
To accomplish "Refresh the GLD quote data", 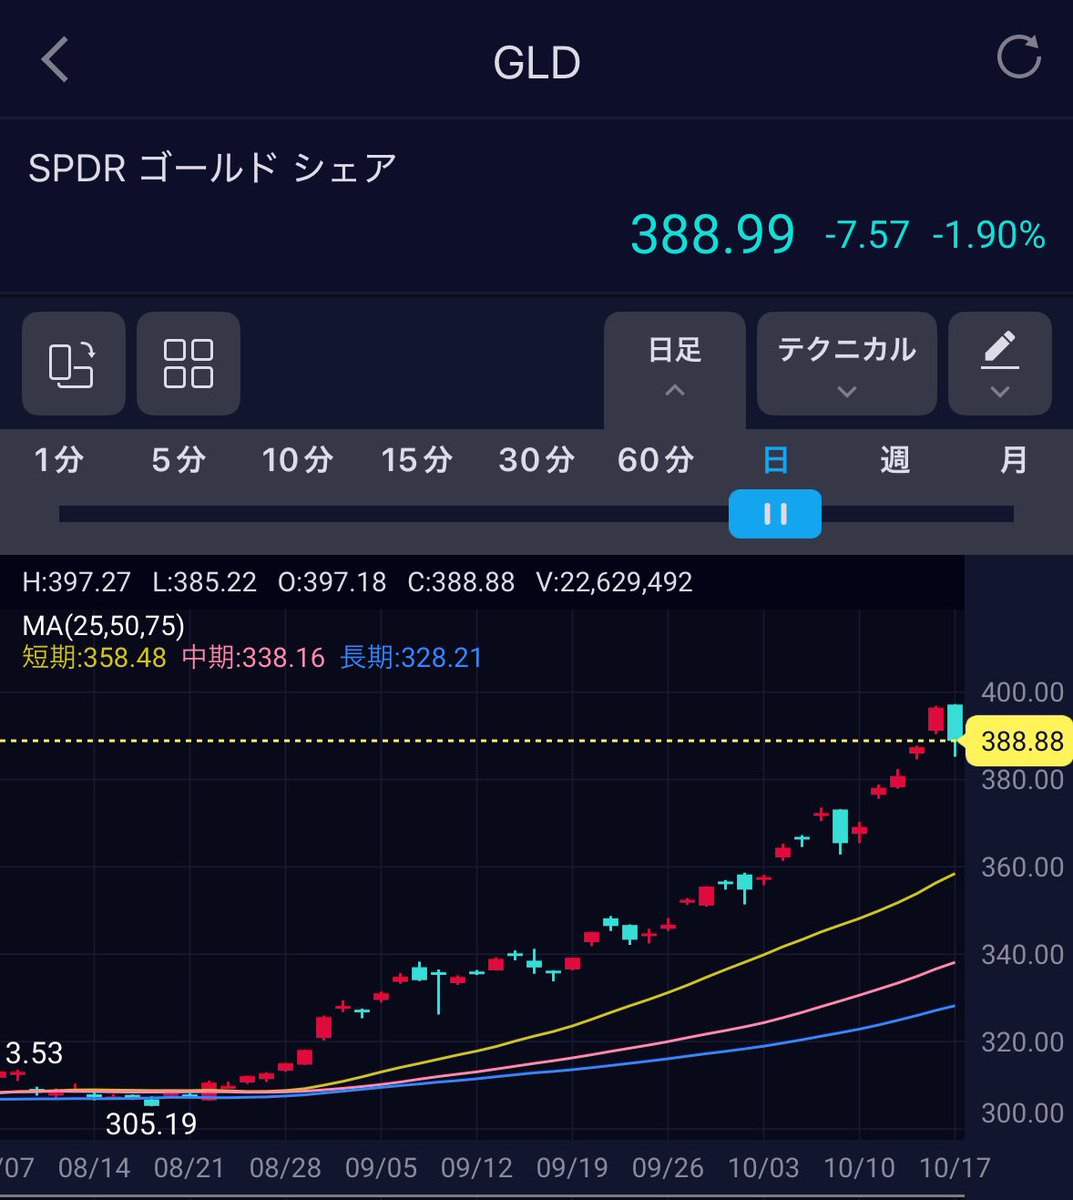I will pyautogui.click(x=1019, y=56).
